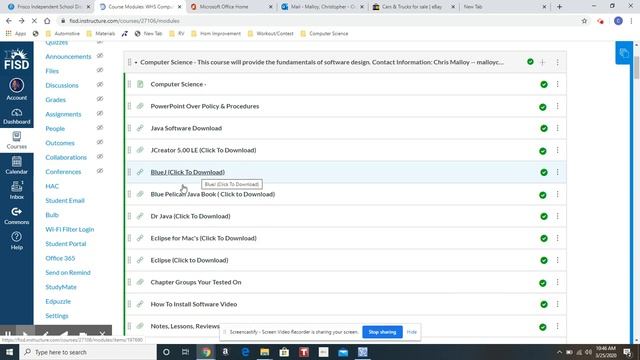Add item to Computer Science module
This screenshot has height=360, width=640.
pos(543,62)
